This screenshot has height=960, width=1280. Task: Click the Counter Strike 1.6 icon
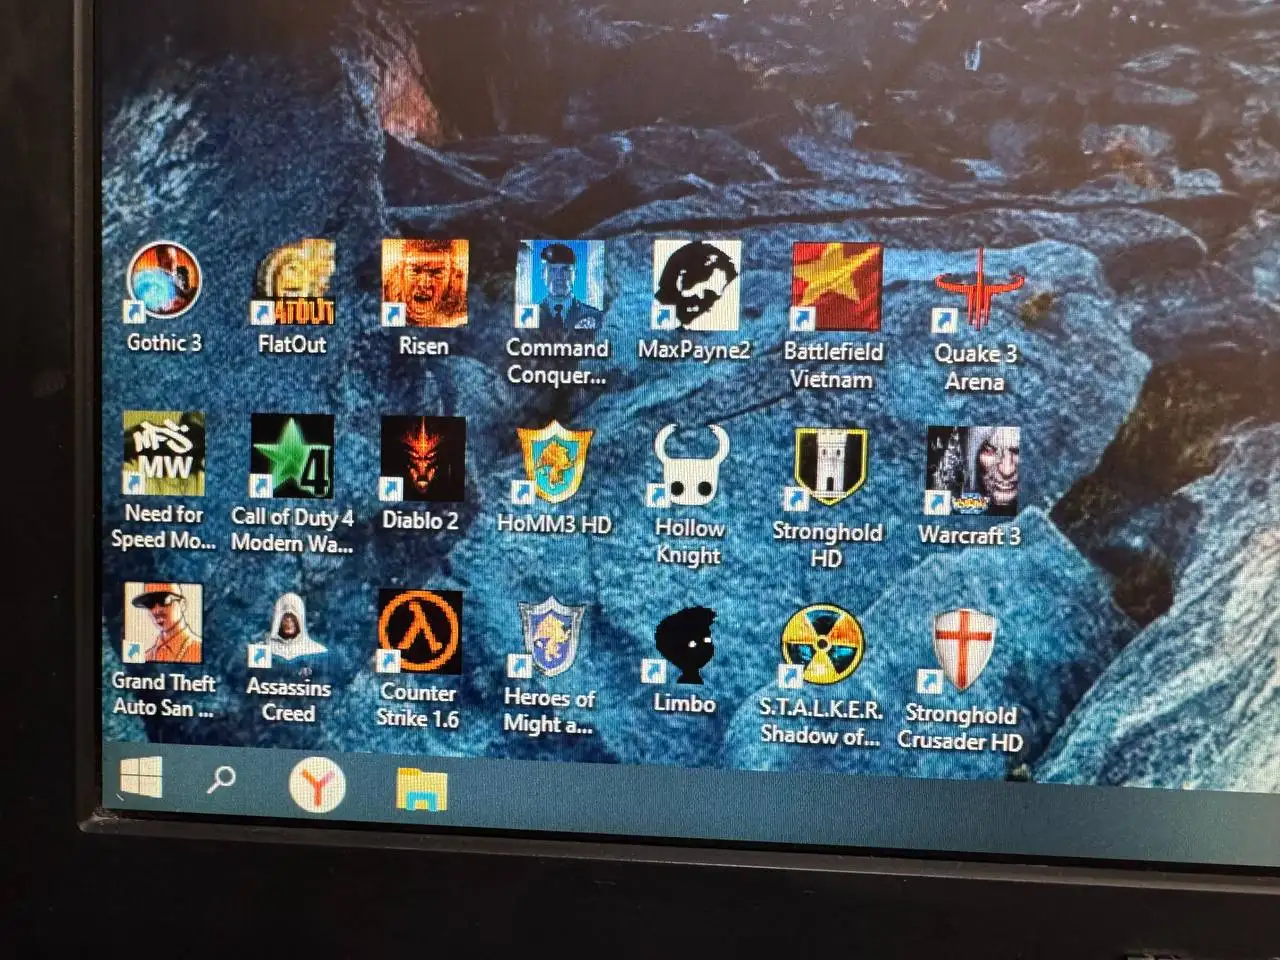coord(419,632)
